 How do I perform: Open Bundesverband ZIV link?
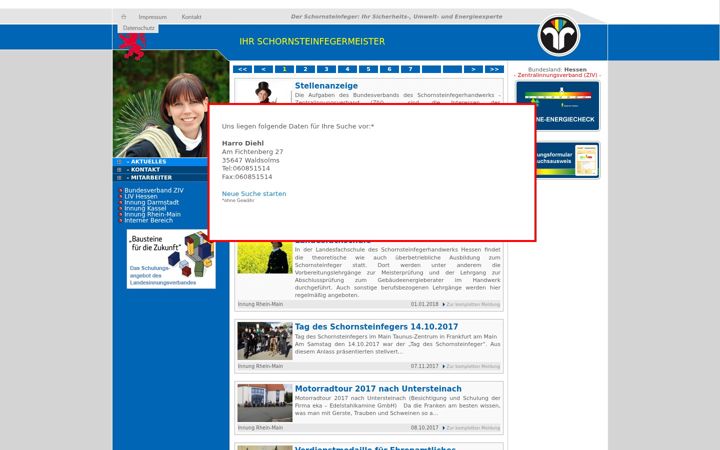154,190
